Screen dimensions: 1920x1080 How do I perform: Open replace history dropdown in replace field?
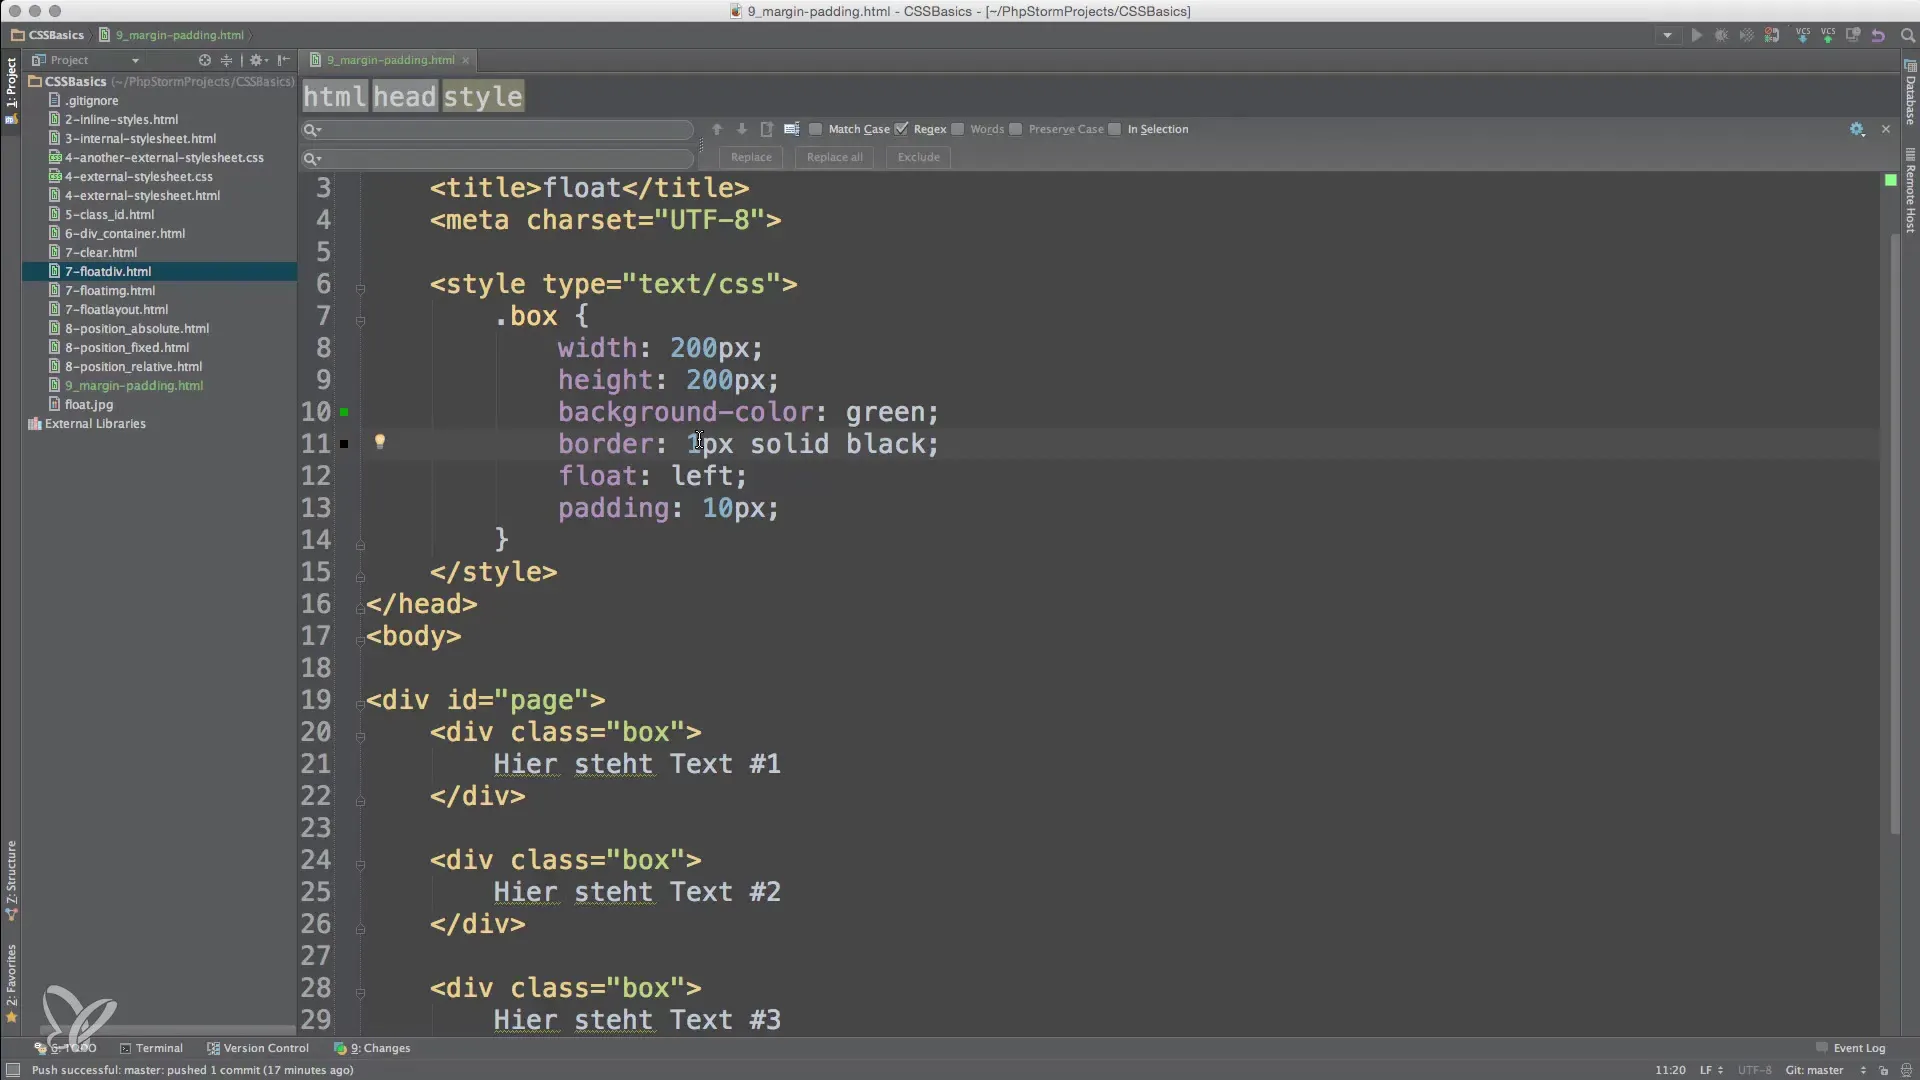click(x=313, y=158)
